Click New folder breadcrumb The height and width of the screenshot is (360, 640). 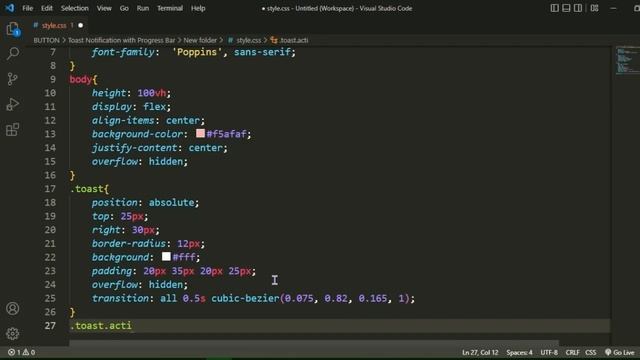[200, 40]
